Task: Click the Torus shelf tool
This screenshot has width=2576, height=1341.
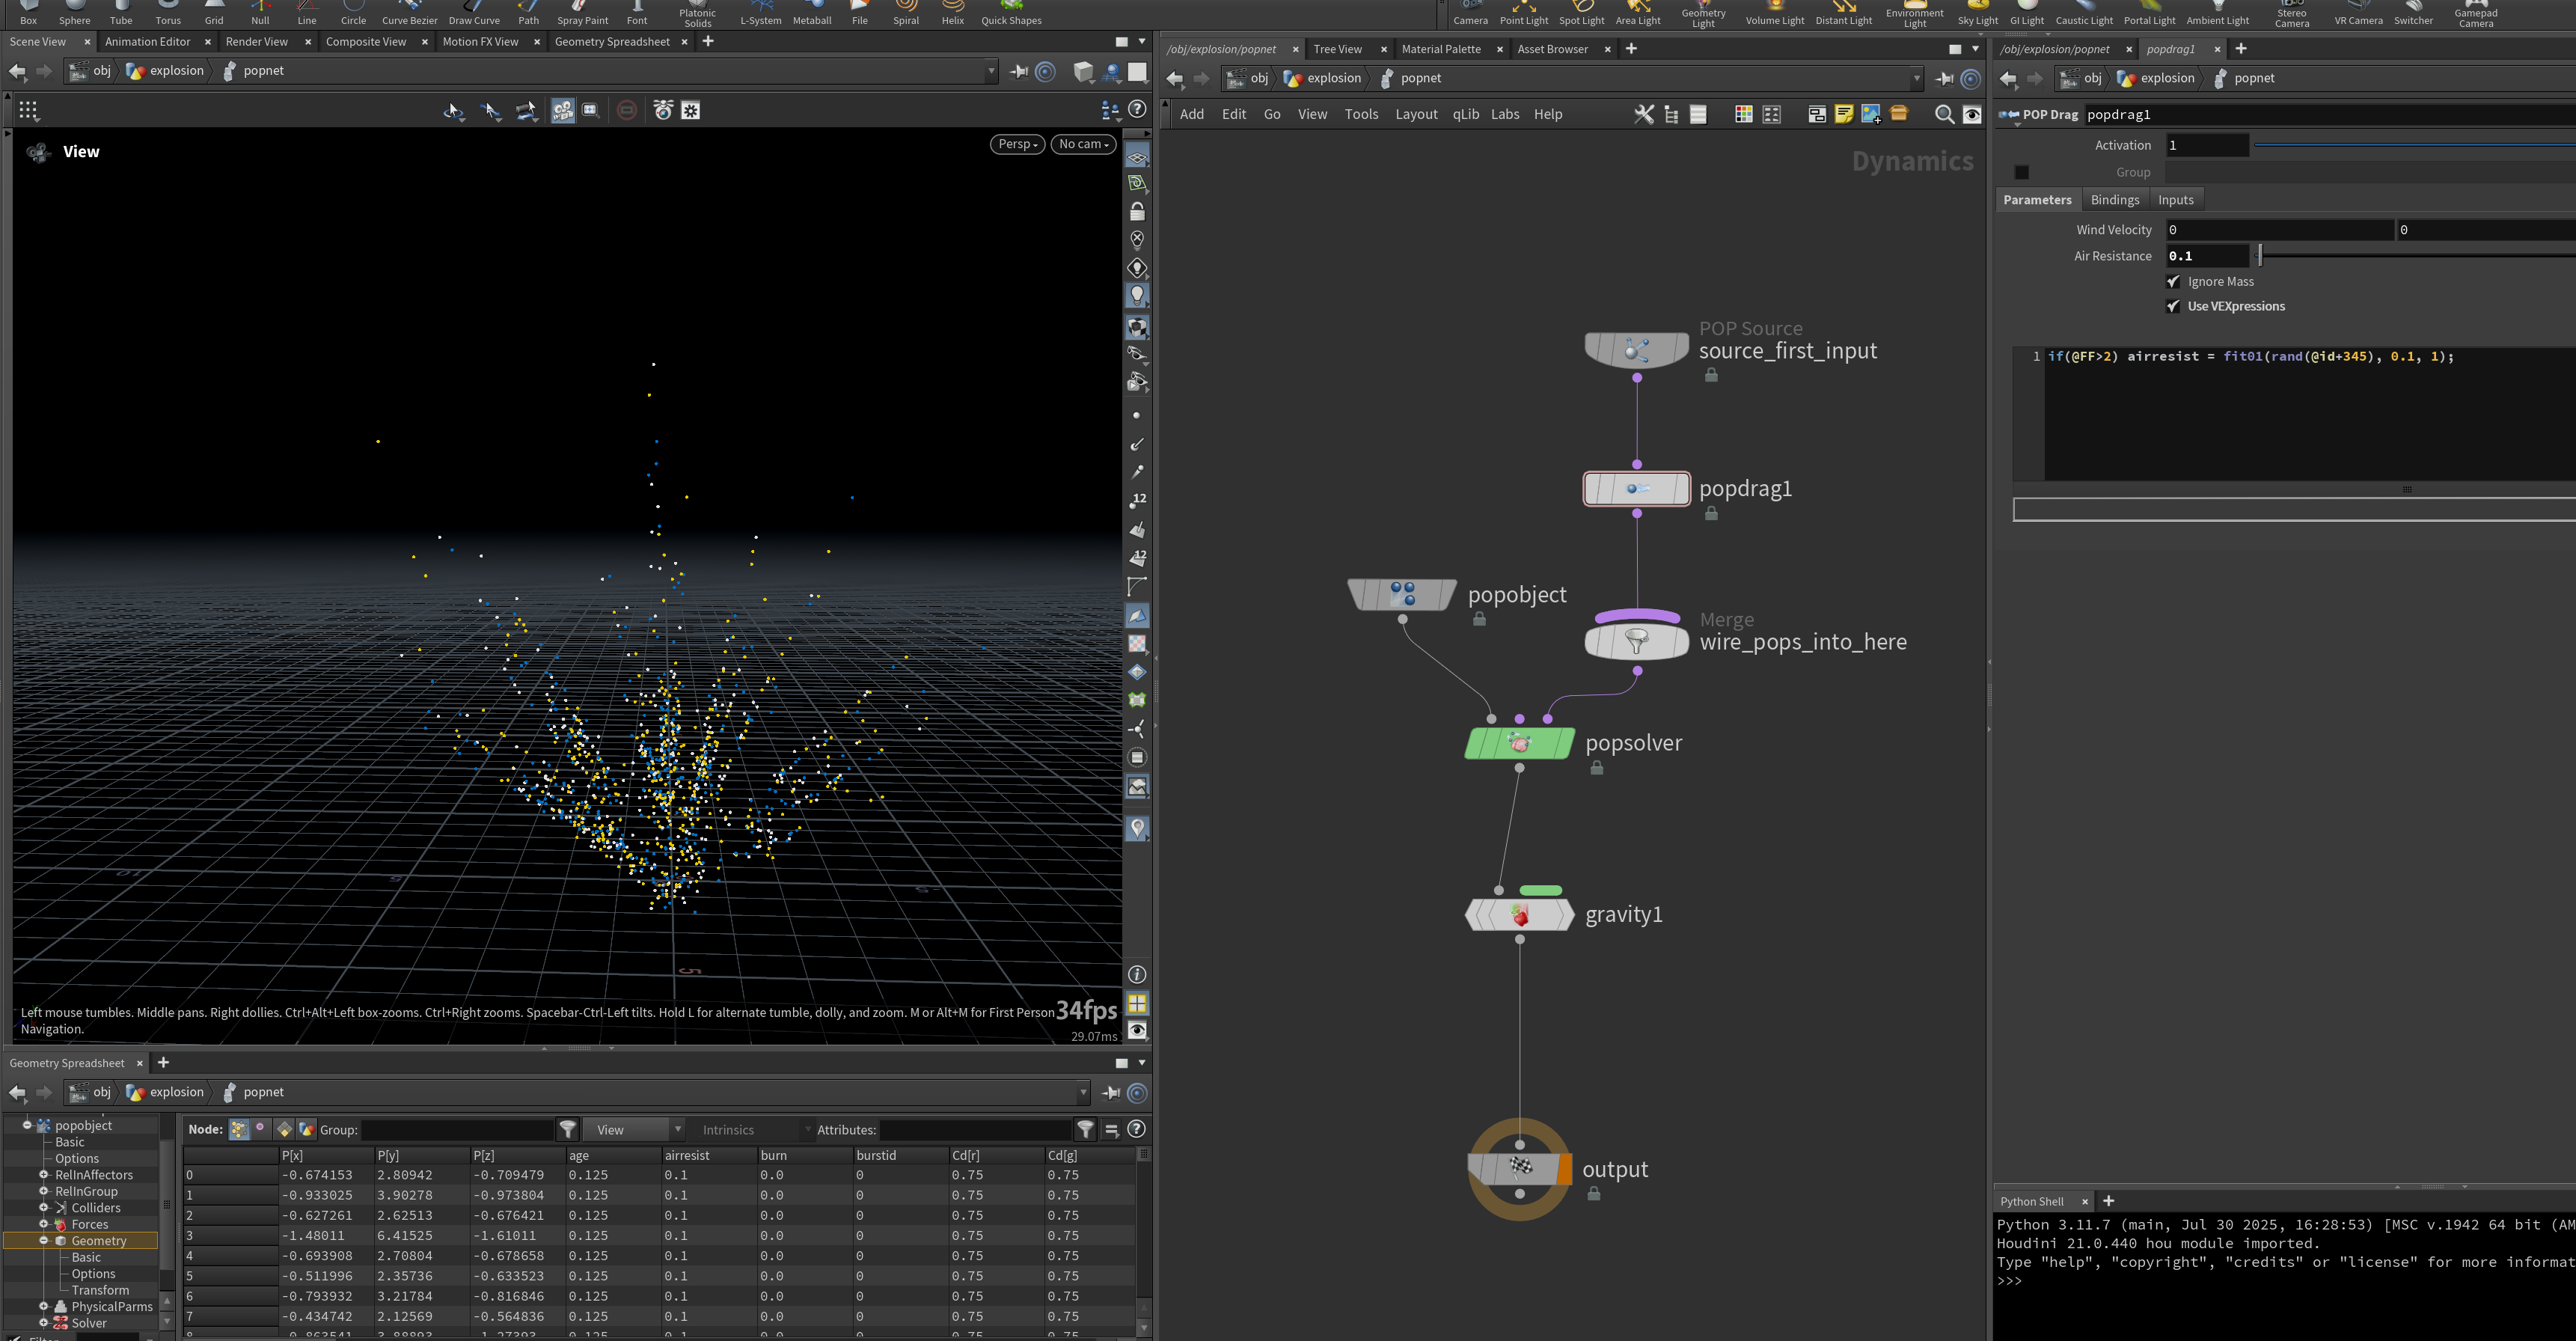Action: pyautogui.click(x=168, y=13)
